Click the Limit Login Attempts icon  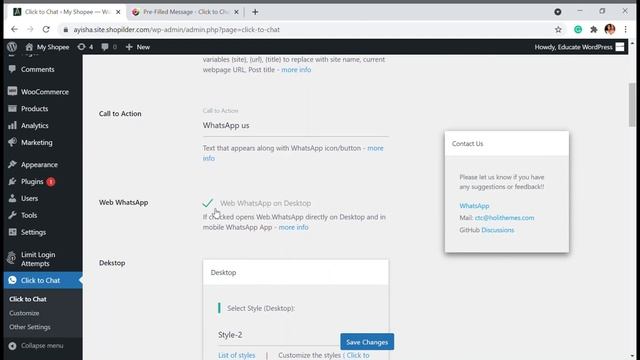point(11,258)
